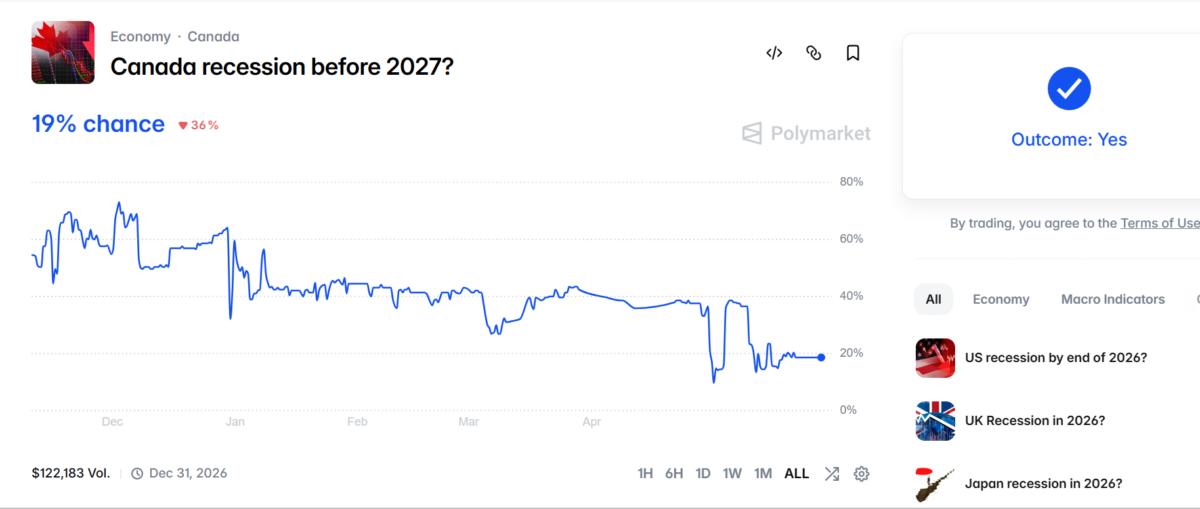This screenshot has height=509, width=1200.
Task: Open the embed code icon
Action: point(774,53)
